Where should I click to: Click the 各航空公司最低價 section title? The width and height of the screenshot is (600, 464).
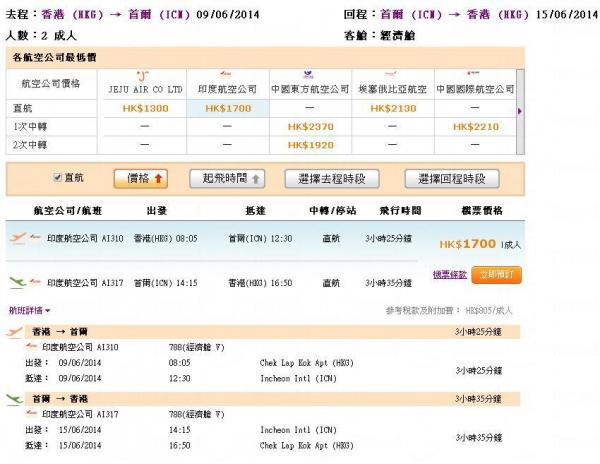click(x=54, y=58)
